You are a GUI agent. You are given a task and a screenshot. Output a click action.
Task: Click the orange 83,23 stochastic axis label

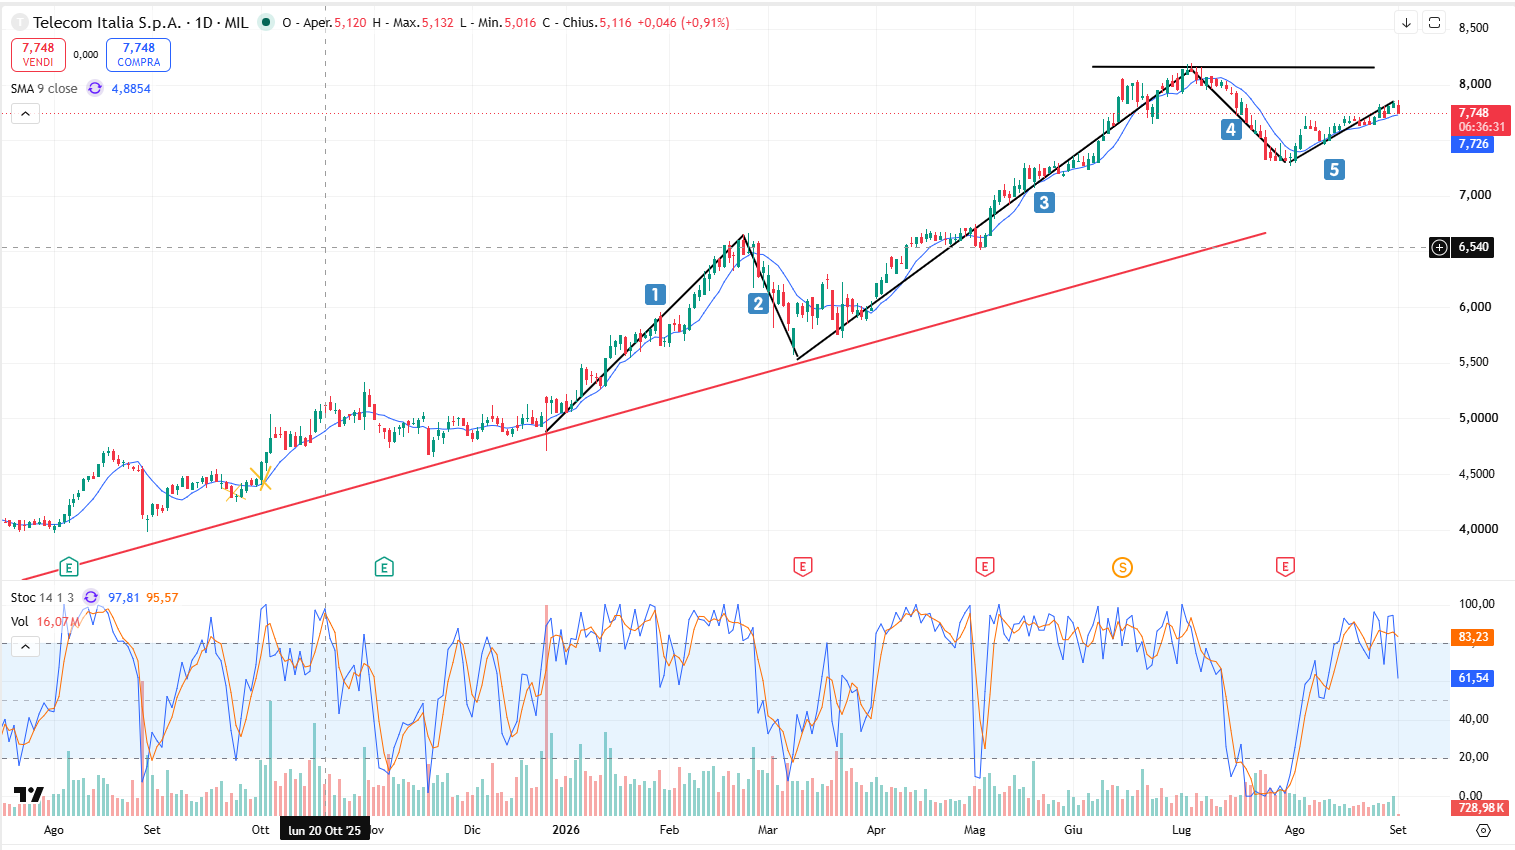pyautogui.click(x=1472, y=637)
